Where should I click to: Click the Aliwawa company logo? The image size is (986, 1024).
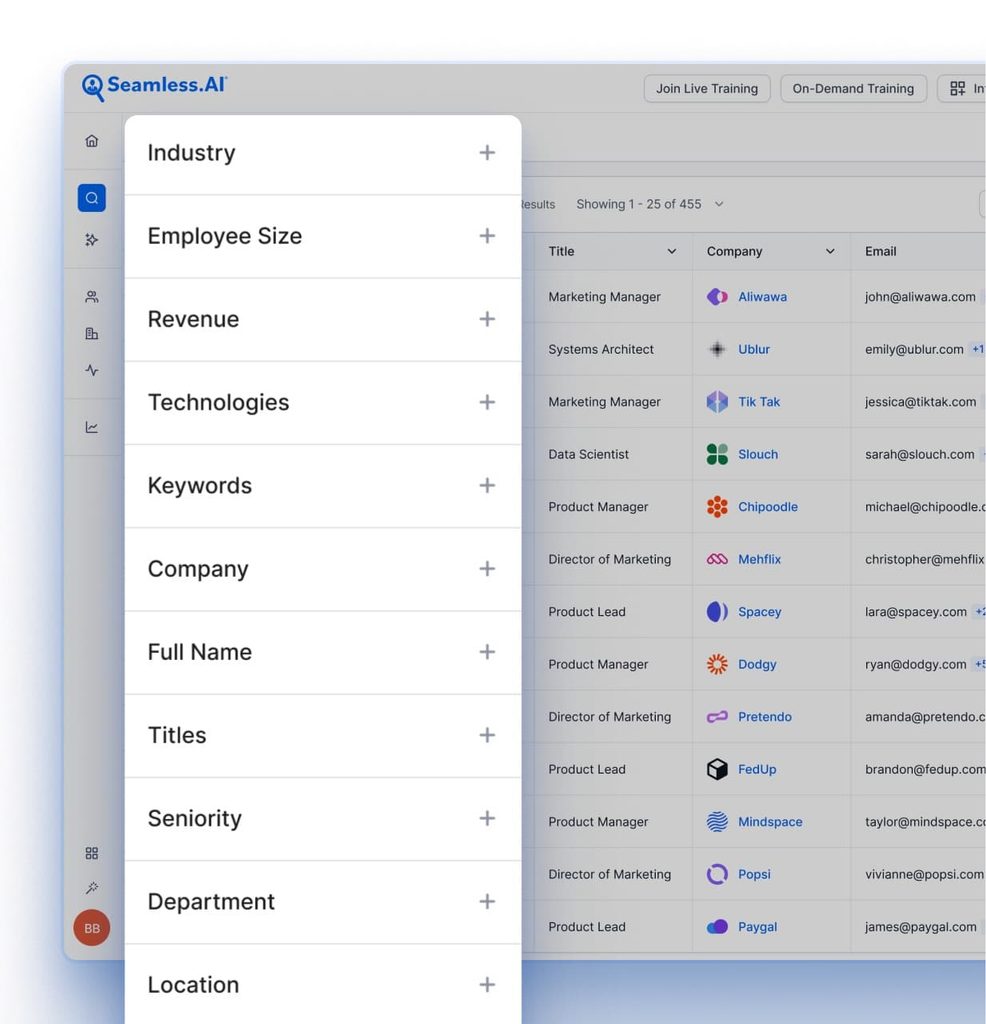717,296
